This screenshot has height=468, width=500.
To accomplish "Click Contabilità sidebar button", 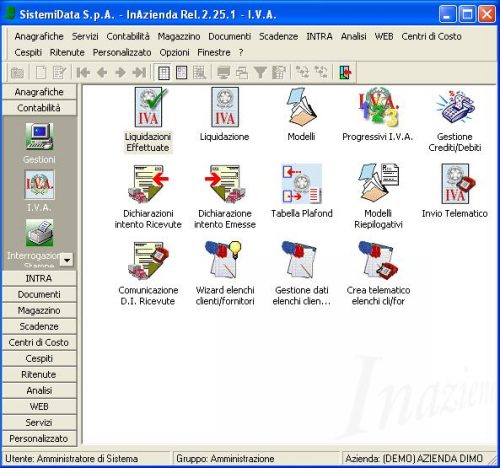I will tap(39, 108).
